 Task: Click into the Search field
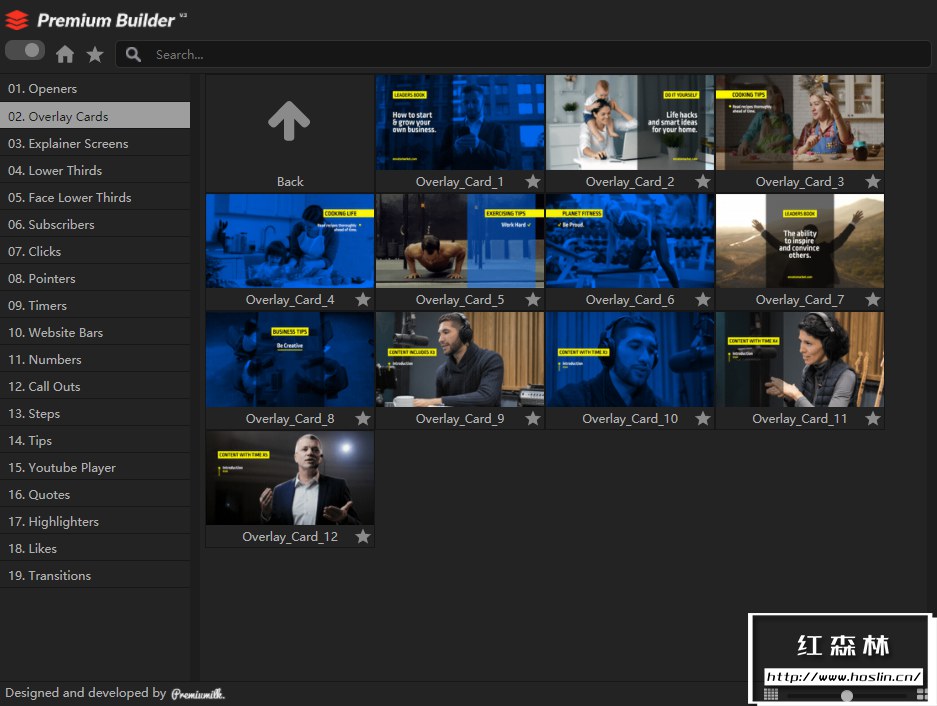tap(523, 54)
